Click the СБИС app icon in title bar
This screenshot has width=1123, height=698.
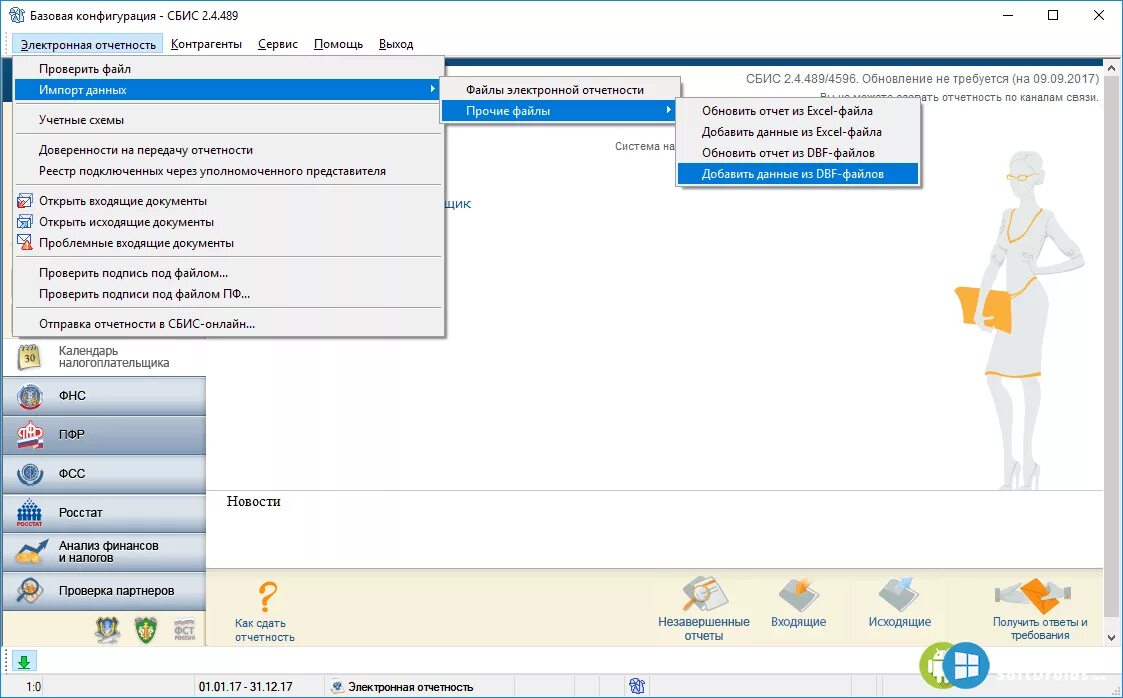(16, 15)
